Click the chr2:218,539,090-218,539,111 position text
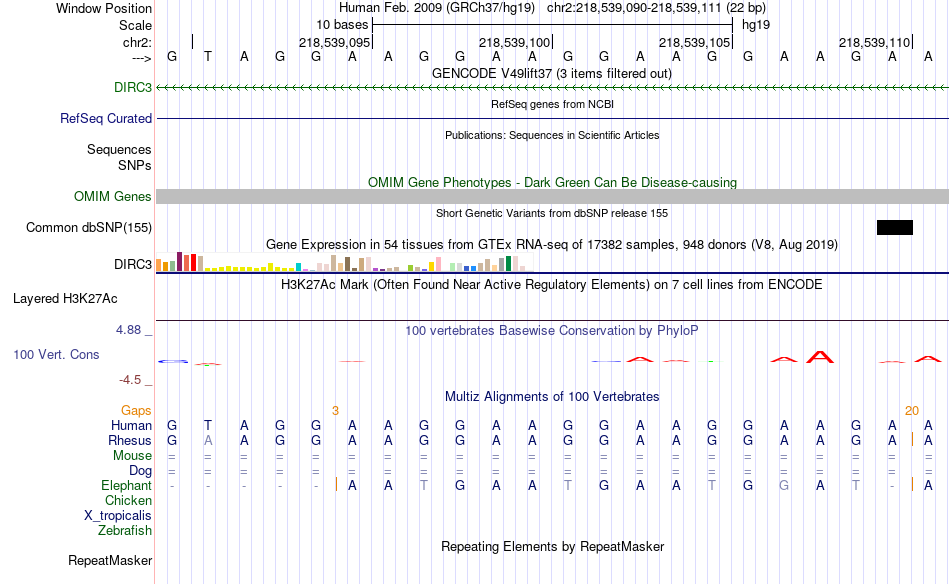The width and height of the screenshot is (950, 584). [656, 8]
